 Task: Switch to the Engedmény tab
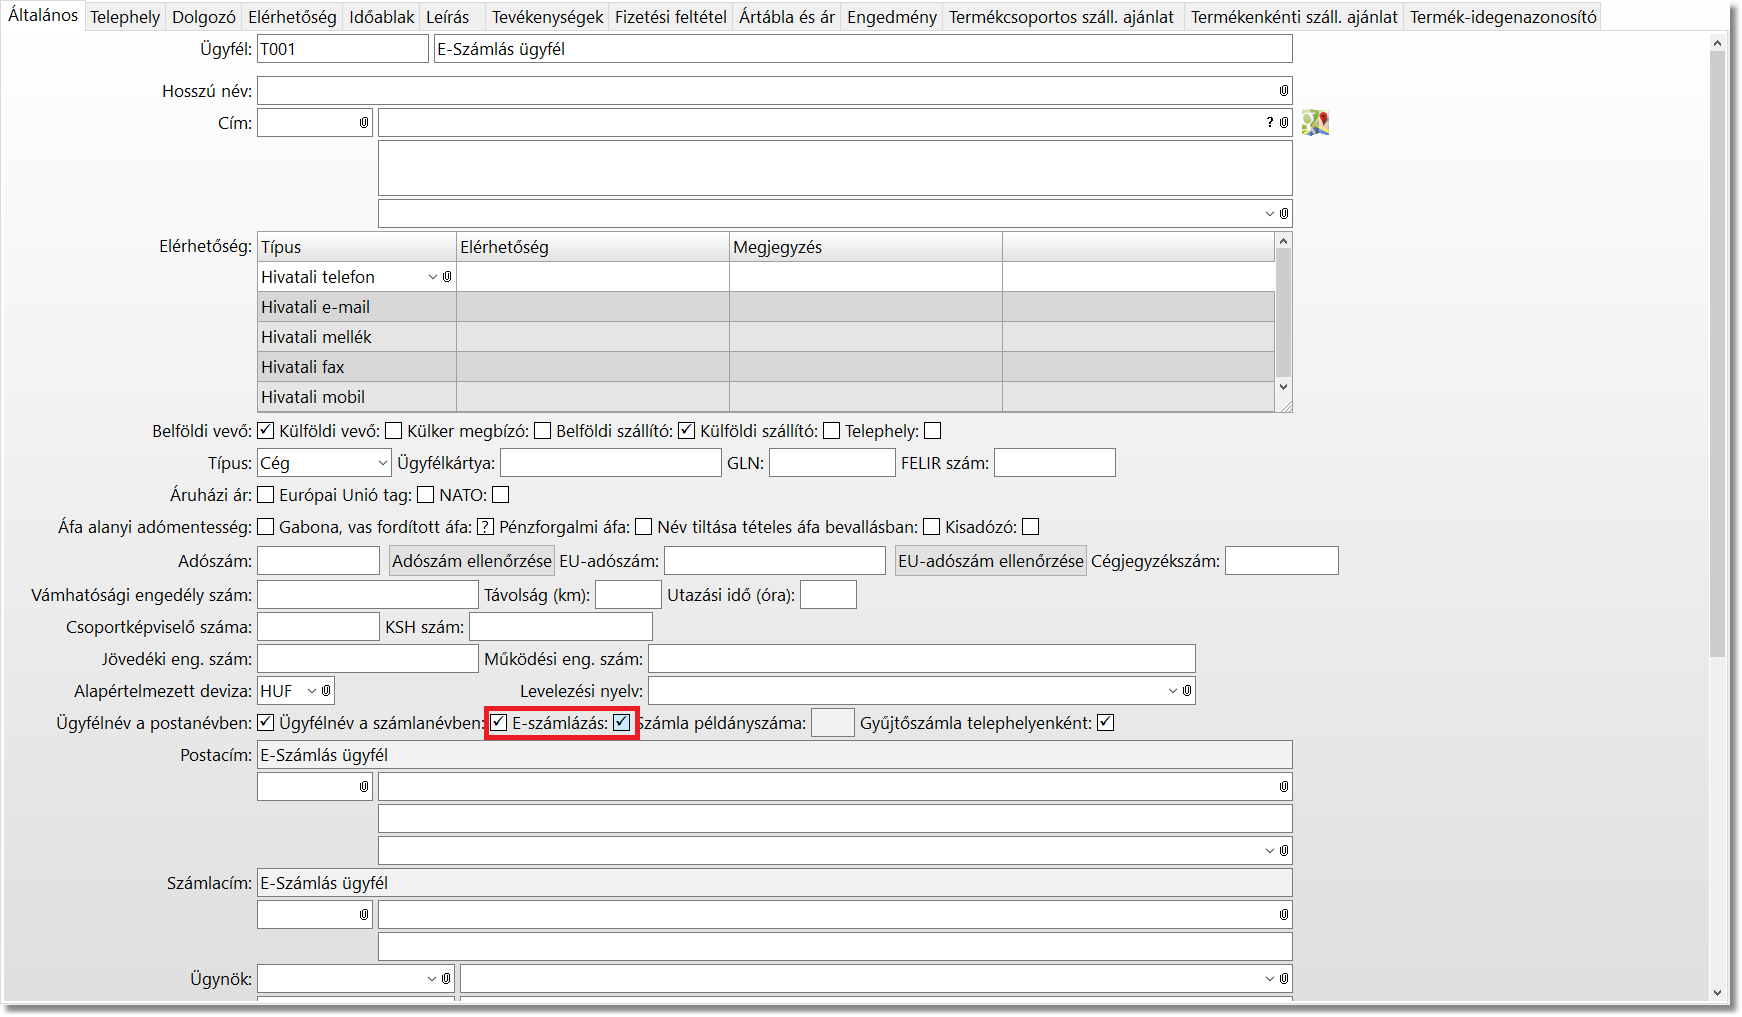pos(892,17)
